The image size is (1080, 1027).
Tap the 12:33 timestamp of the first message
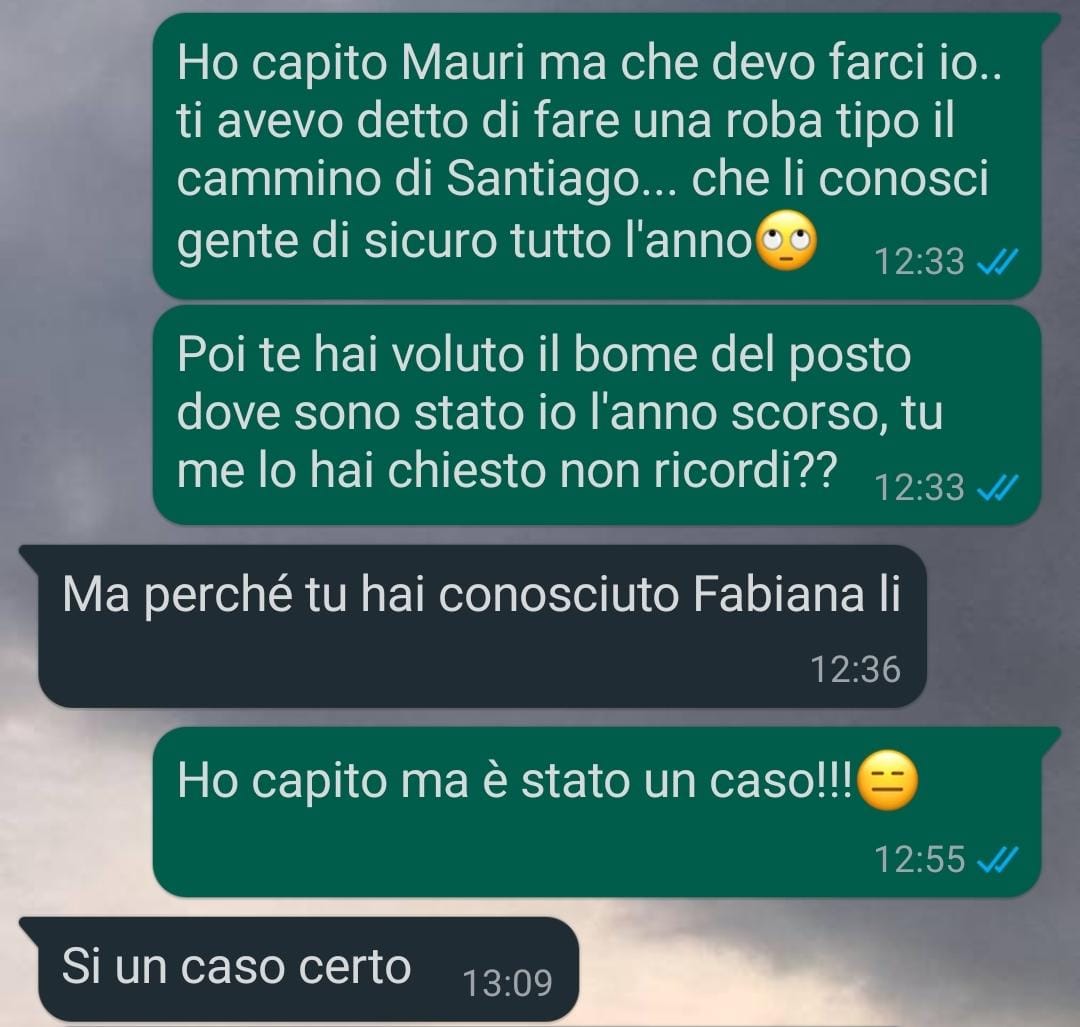pos(920,262)
